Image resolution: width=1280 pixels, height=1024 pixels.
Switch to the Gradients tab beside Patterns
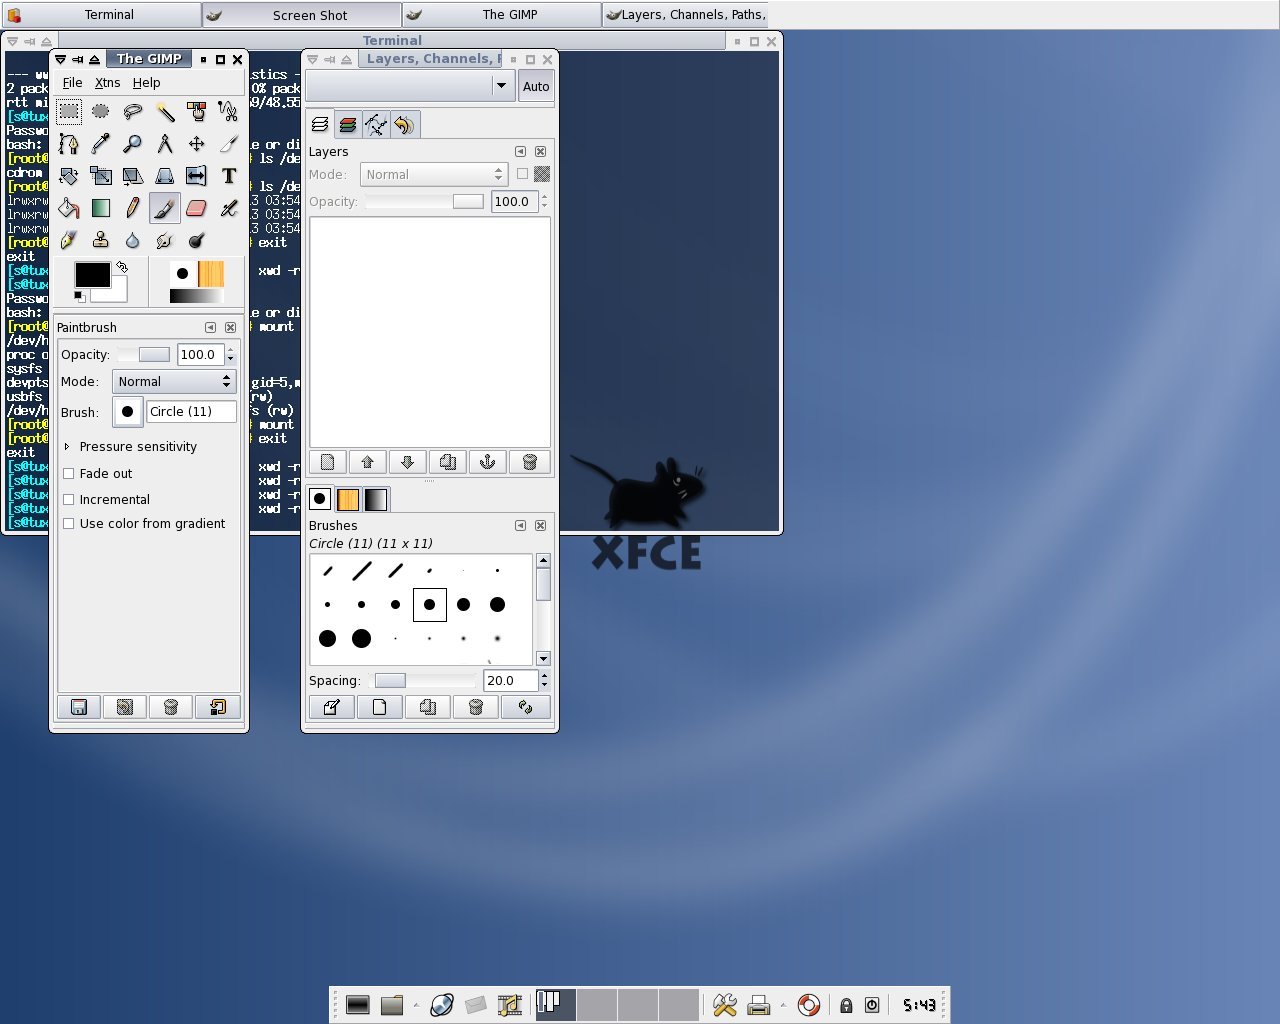pyautogui.click(x=376, y=499)
